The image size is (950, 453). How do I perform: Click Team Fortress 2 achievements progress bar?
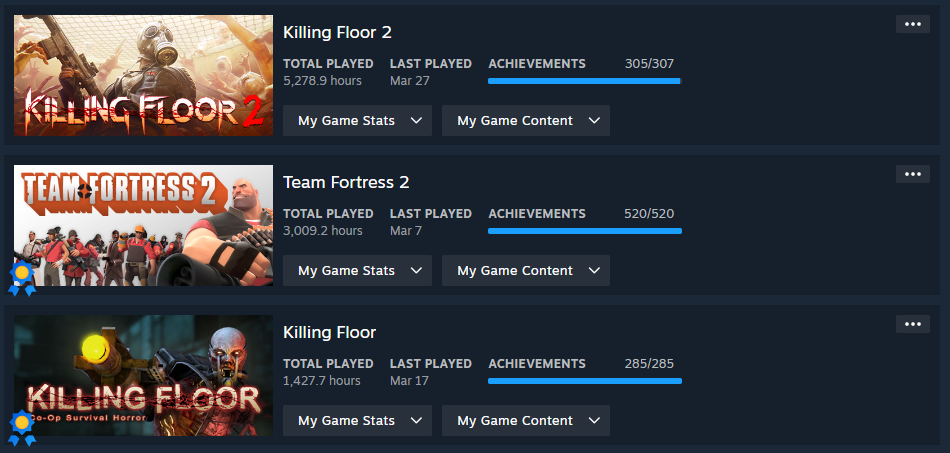click(x=584, y=231)
